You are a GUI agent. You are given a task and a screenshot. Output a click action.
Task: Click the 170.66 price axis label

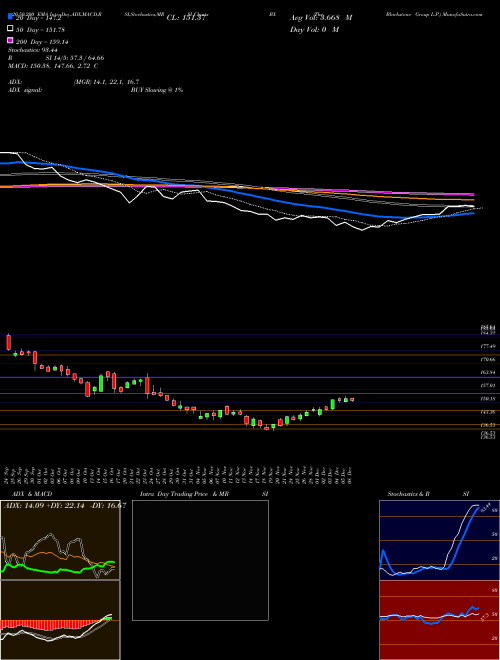coord(489,360)
